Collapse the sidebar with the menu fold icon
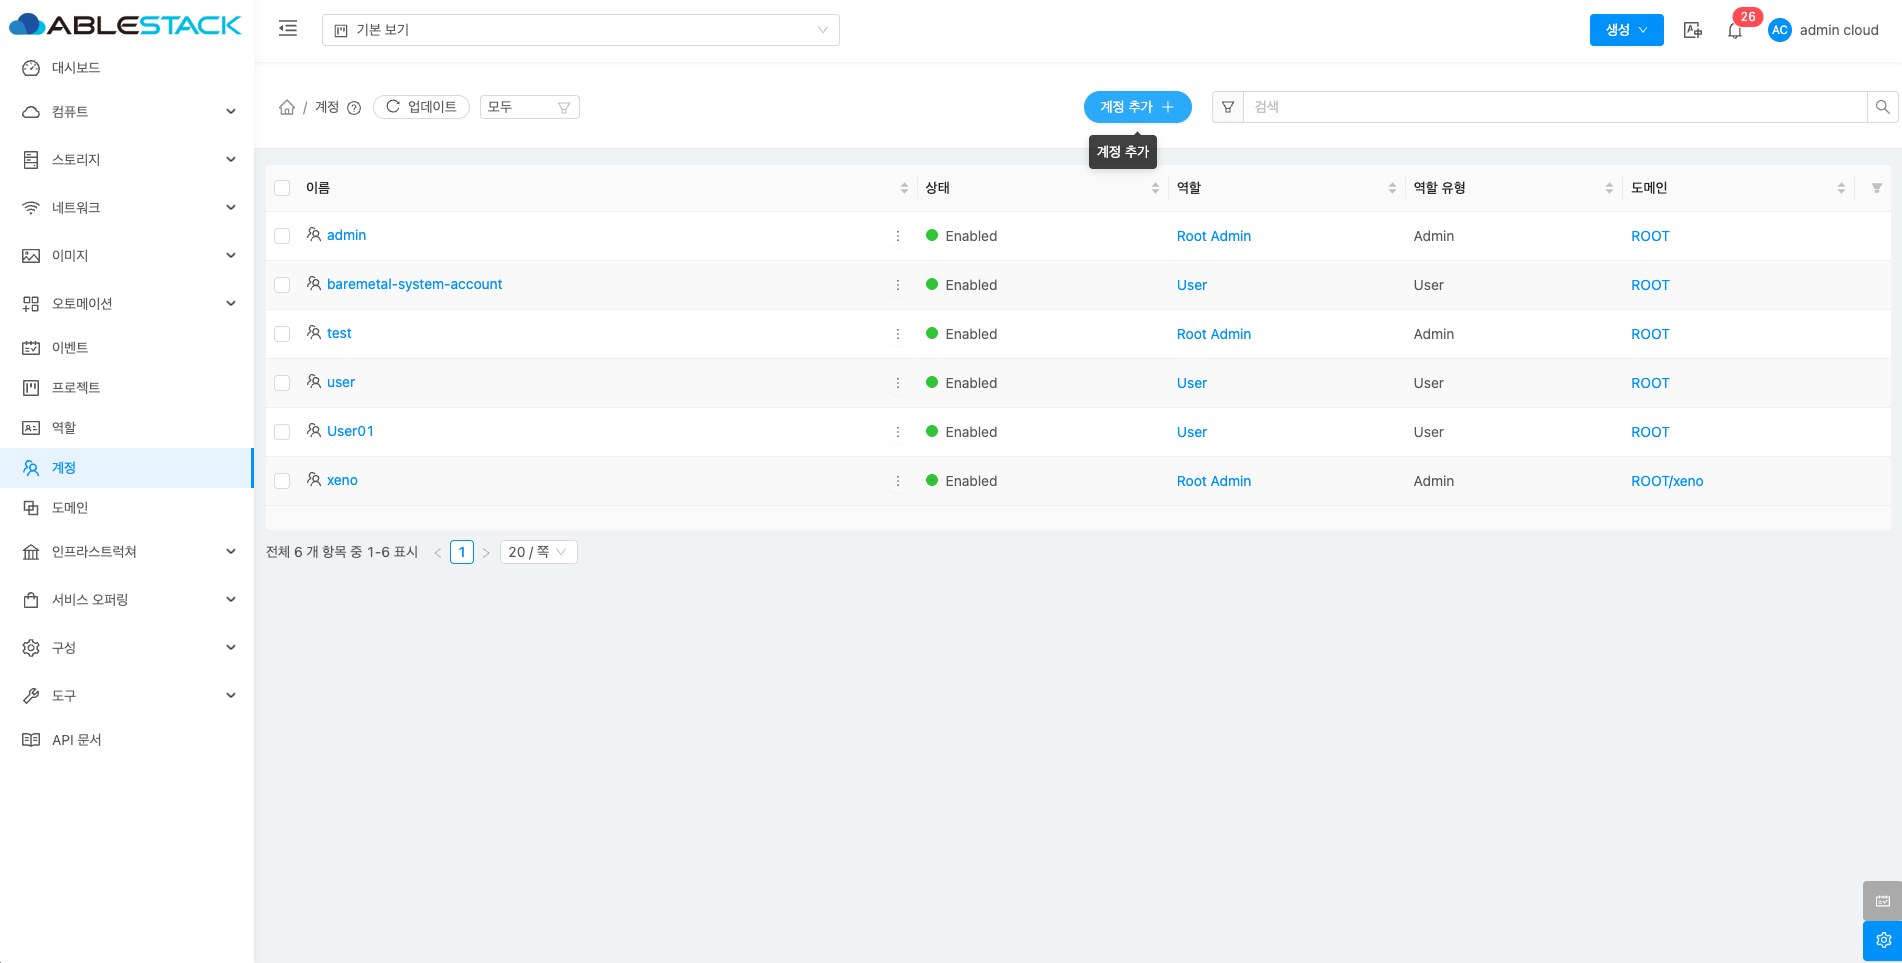Viewport: 1902px width, 963px height. click(288, 29)
